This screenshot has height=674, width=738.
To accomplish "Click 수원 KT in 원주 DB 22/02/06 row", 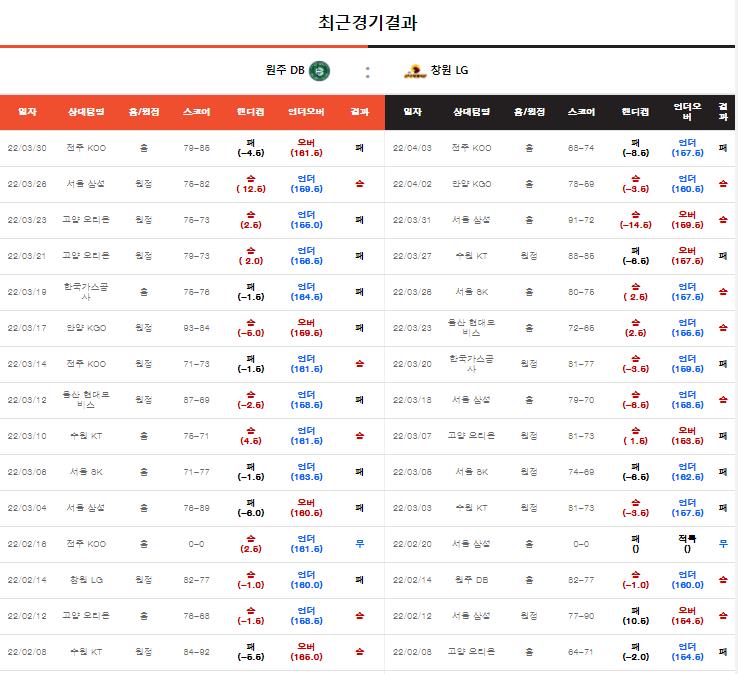I will pyautogui.click(x=86, y=652).
